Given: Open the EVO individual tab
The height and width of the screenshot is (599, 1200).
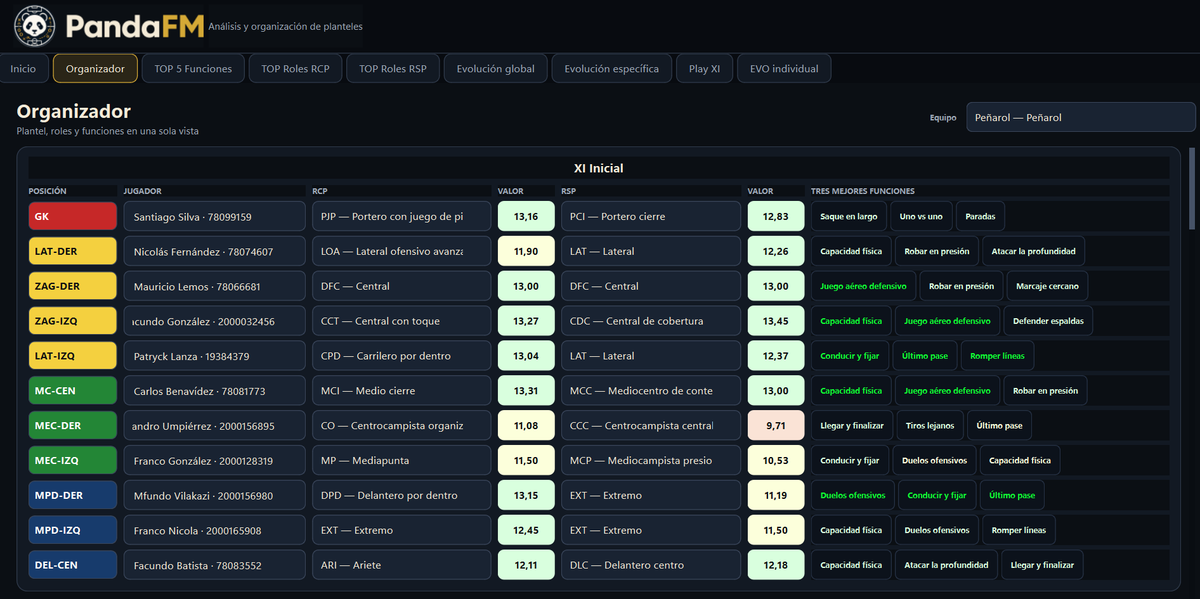Looking at the screenshot, I should point(784,69).
